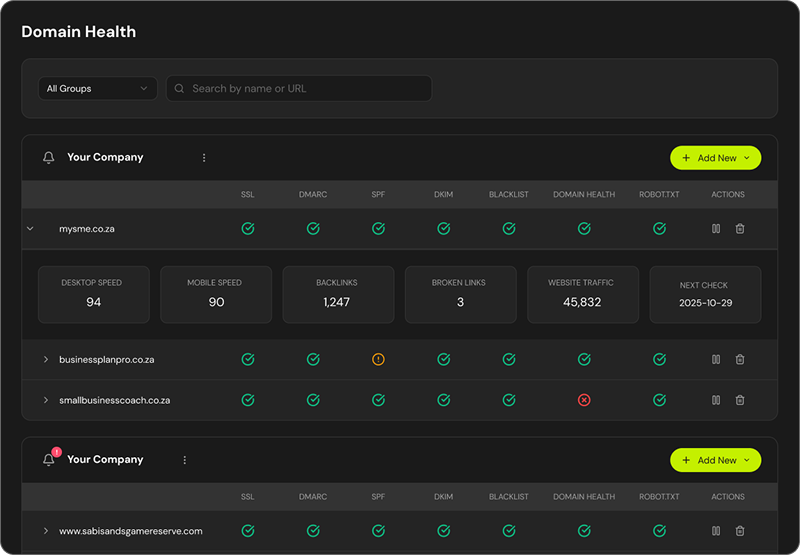800x555 pixels.
Task: Click the SPF check icon for smallbusinesscoach.co.za
Action: 379,400
